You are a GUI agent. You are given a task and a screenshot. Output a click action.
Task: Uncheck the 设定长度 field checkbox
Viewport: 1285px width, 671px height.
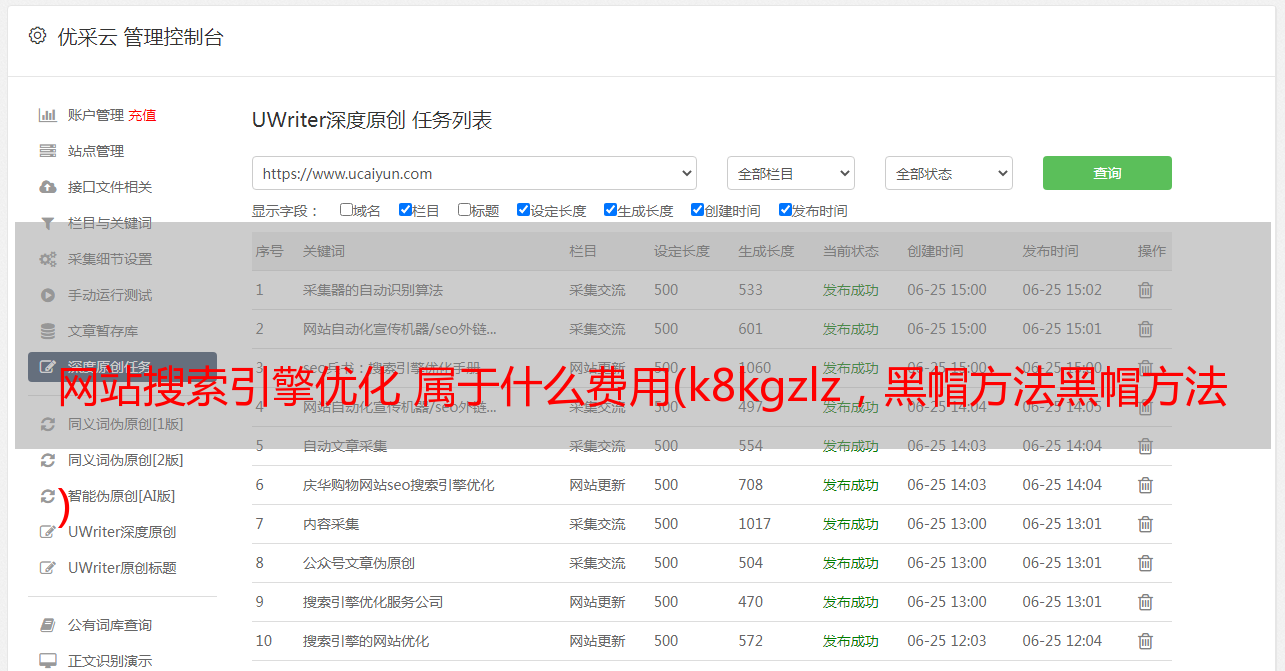tap(523, 210)
